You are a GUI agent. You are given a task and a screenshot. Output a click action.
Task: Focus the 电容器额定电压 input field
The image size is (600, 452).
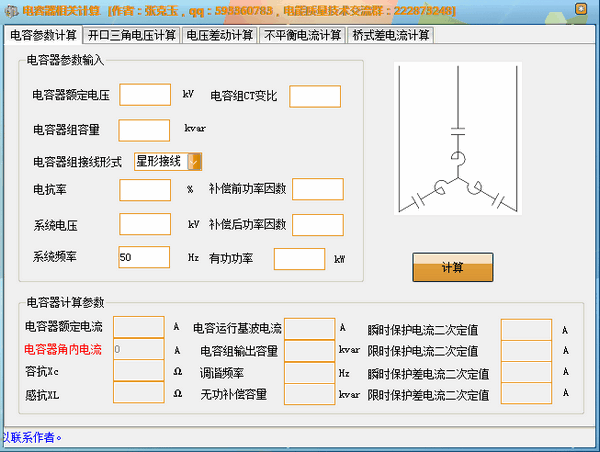tap(145, 95)
